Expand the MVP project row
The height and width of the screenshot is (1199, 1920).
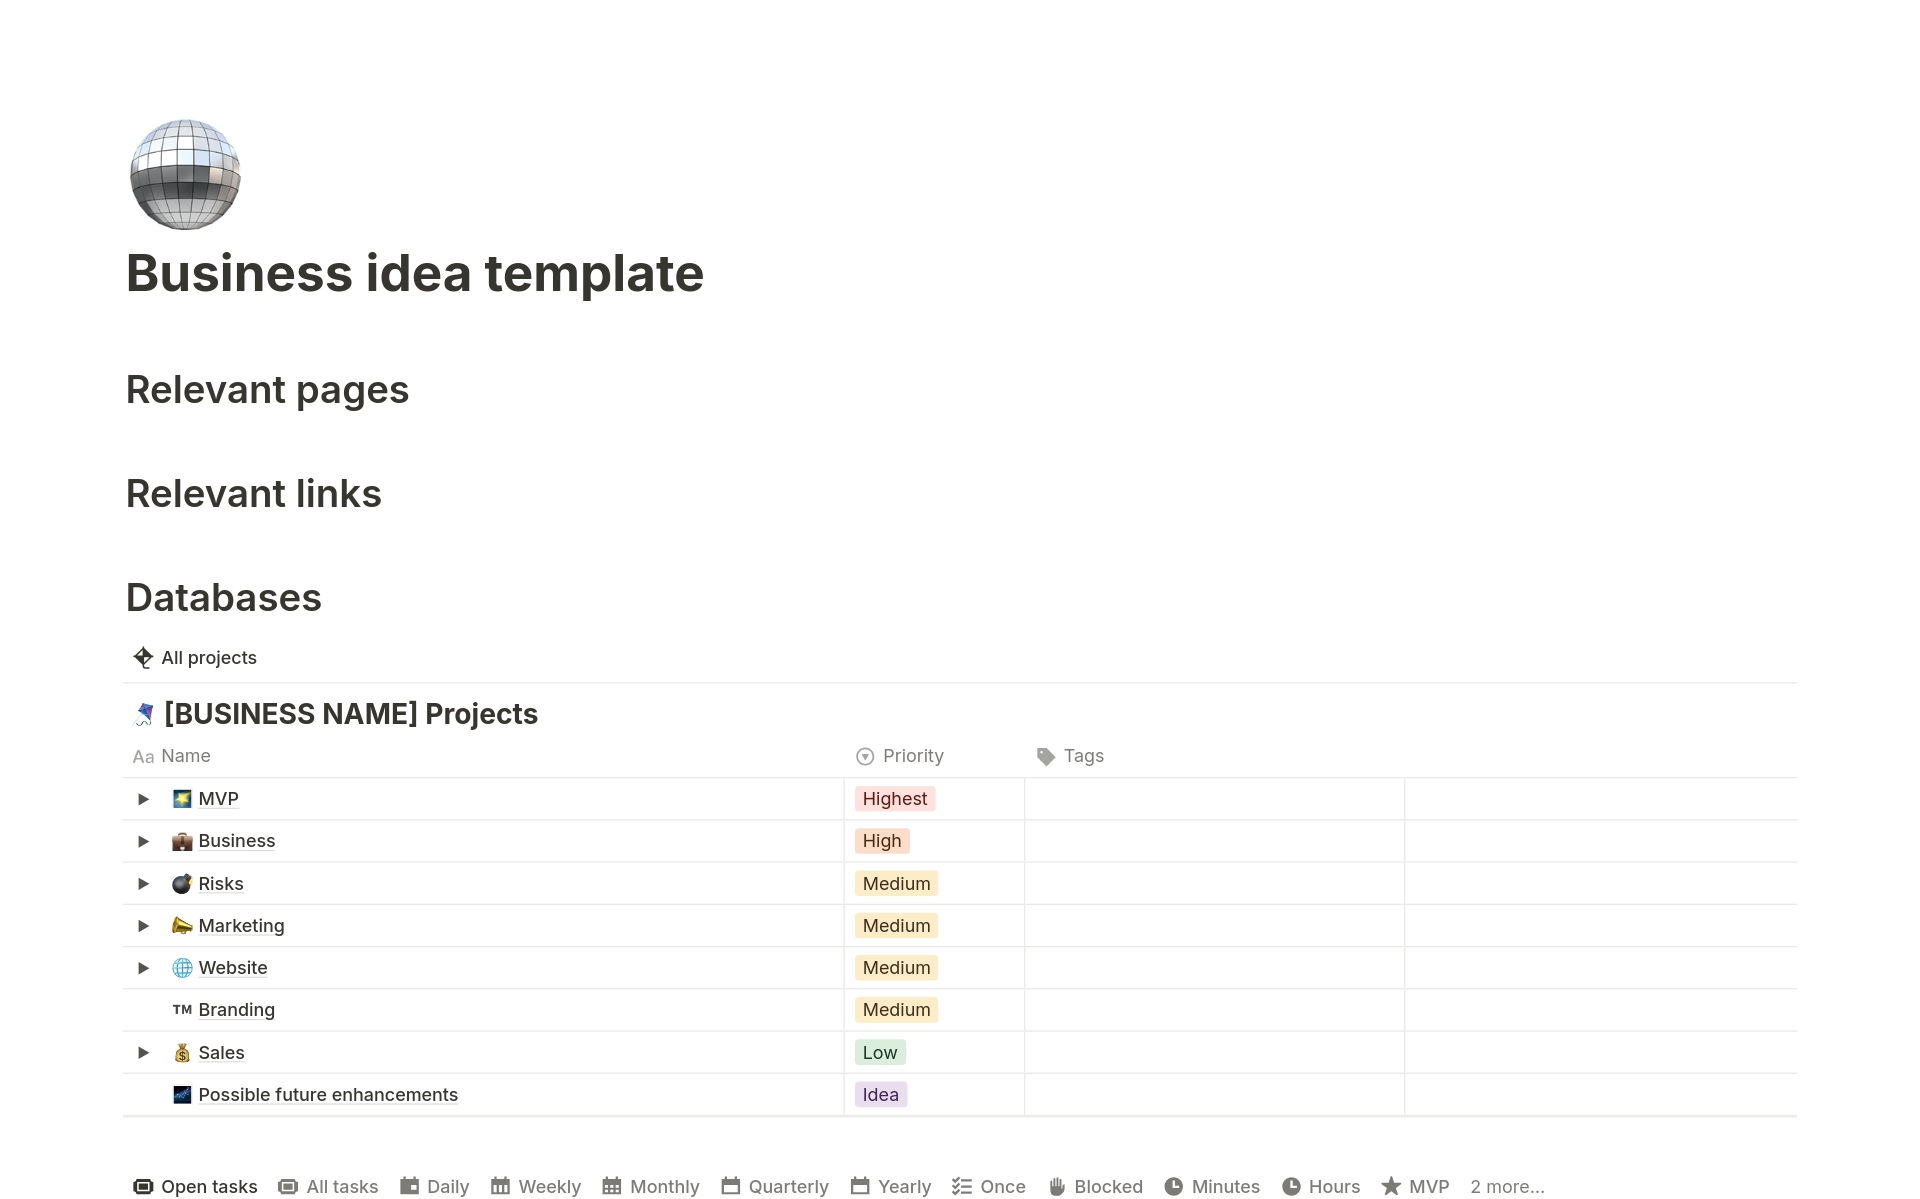(x=144, y=798)
